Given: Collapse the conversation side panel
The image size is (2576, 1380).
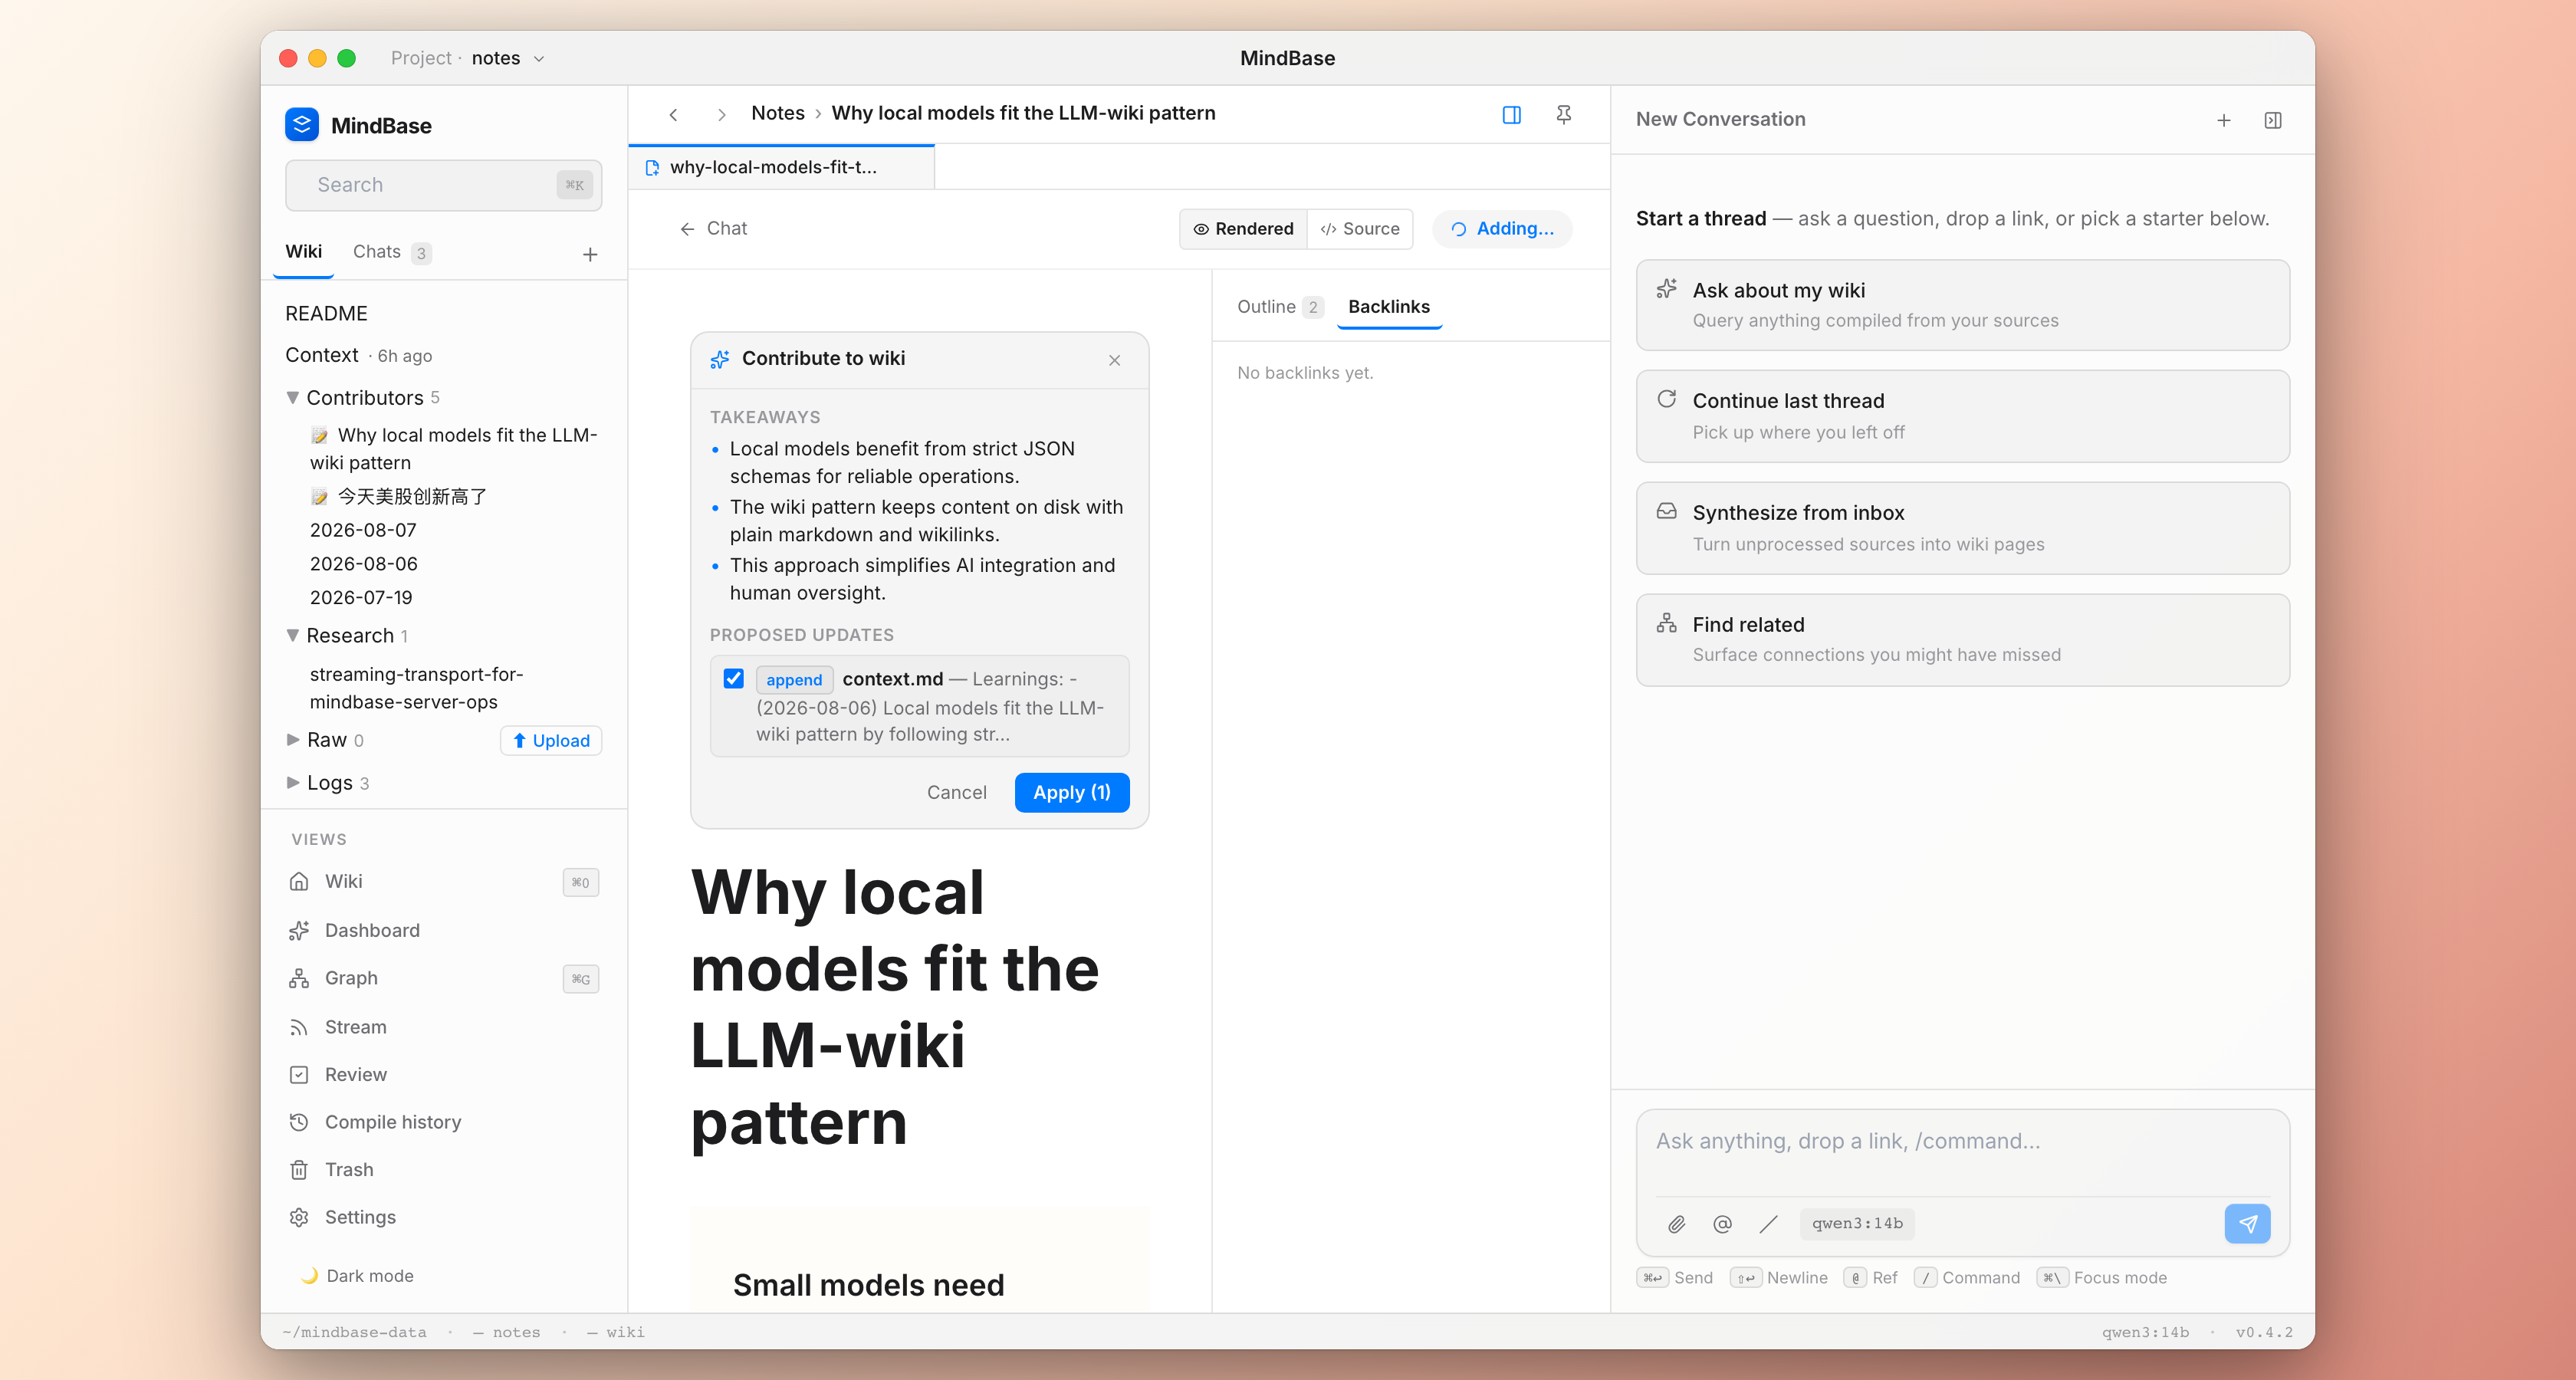Looking at the screenshot, I should 2273,120.
